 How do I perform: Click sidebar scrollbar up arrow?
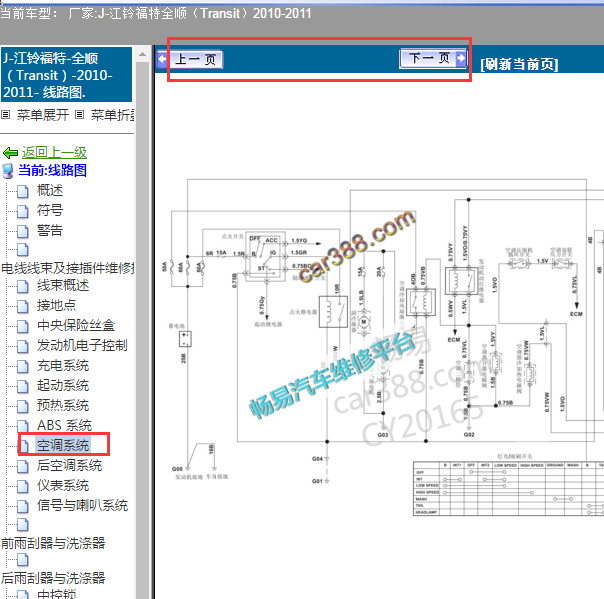[x=143, y=54]
